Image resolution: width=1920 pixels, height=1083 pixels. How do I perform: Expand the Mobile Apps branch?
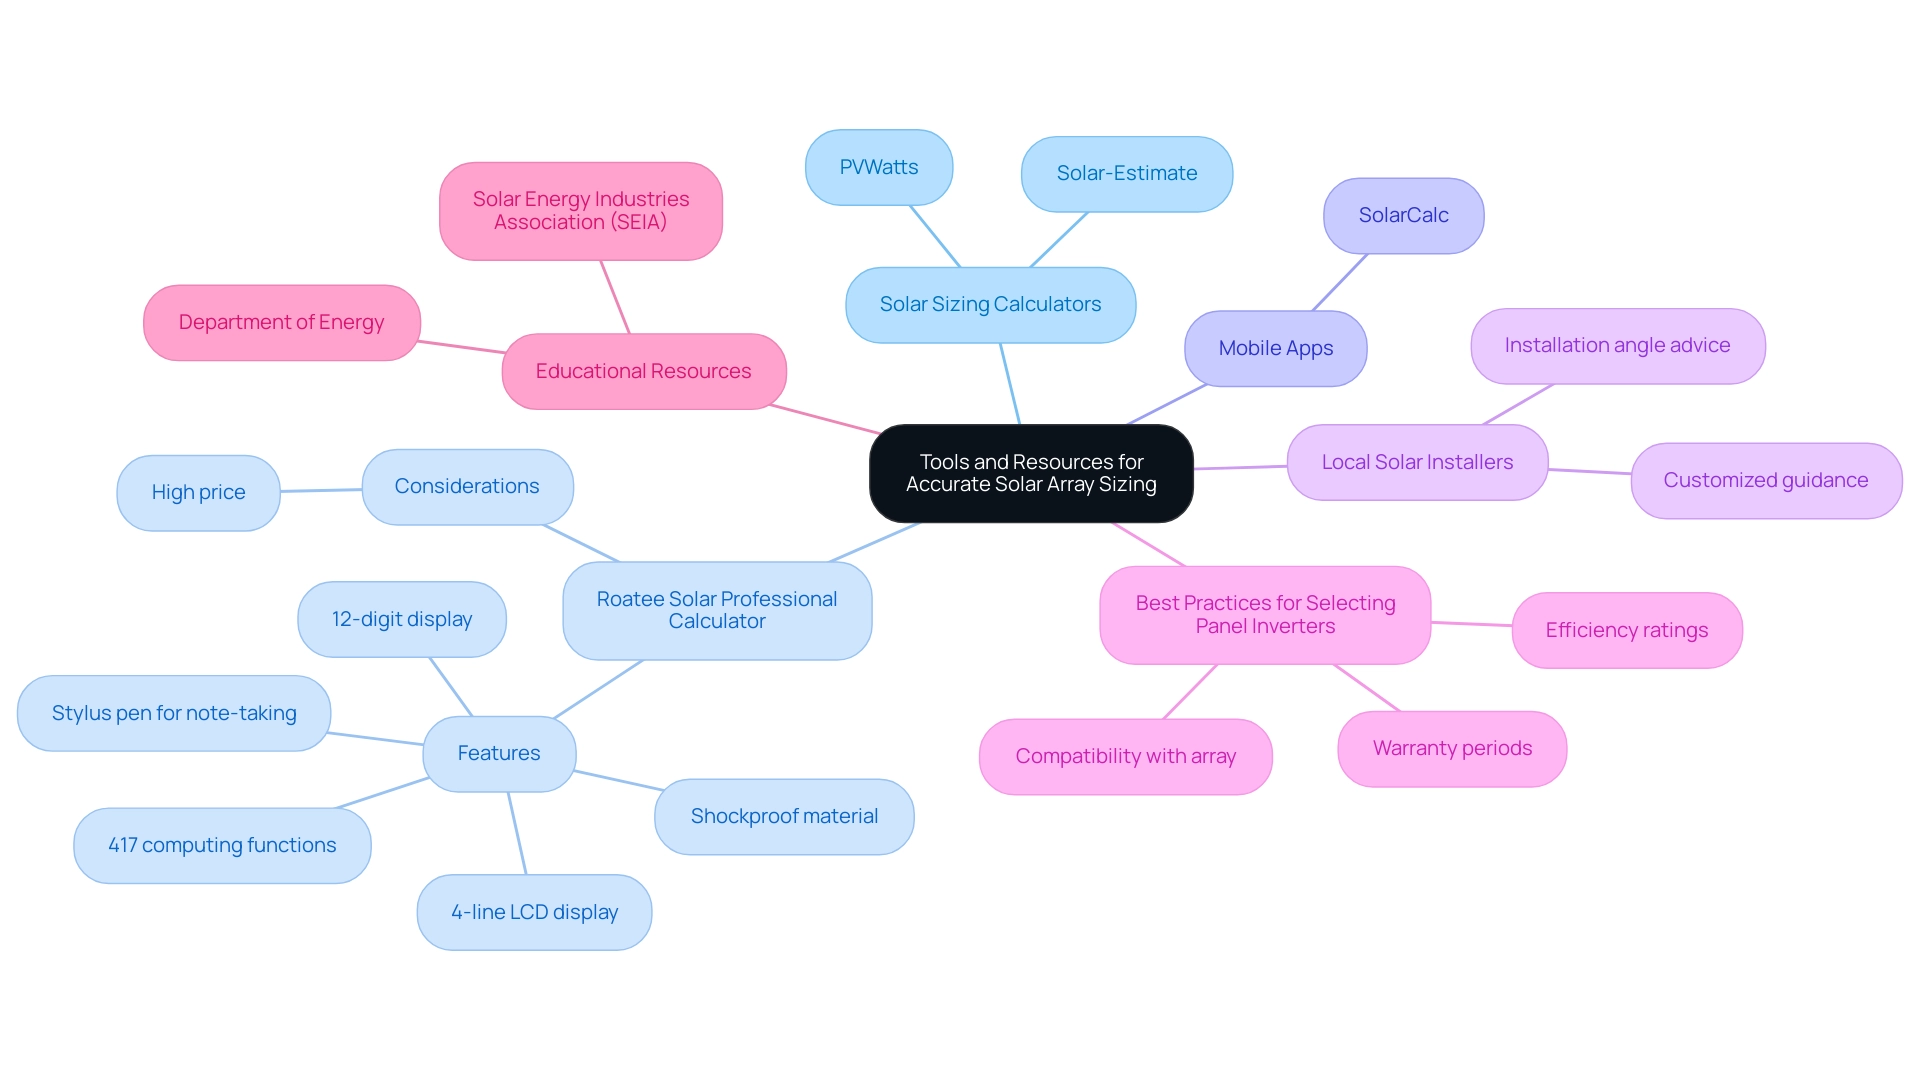pyautogui.click(x=1278, y=347)
